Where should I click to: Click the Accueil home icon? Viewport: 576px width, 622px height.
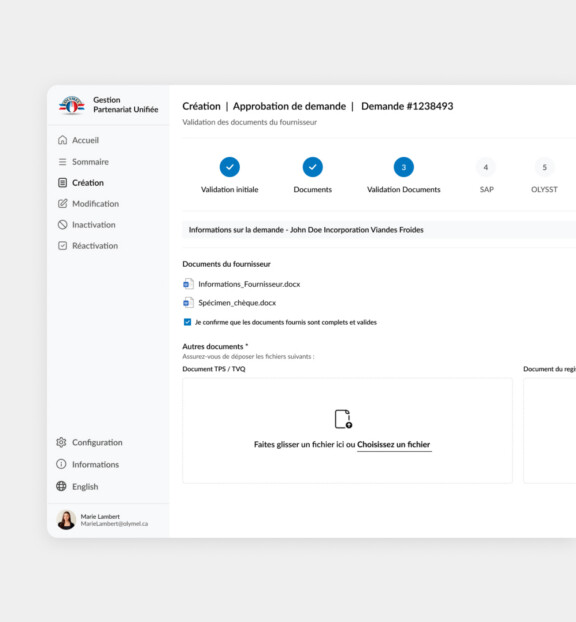[x=62, y=140]
